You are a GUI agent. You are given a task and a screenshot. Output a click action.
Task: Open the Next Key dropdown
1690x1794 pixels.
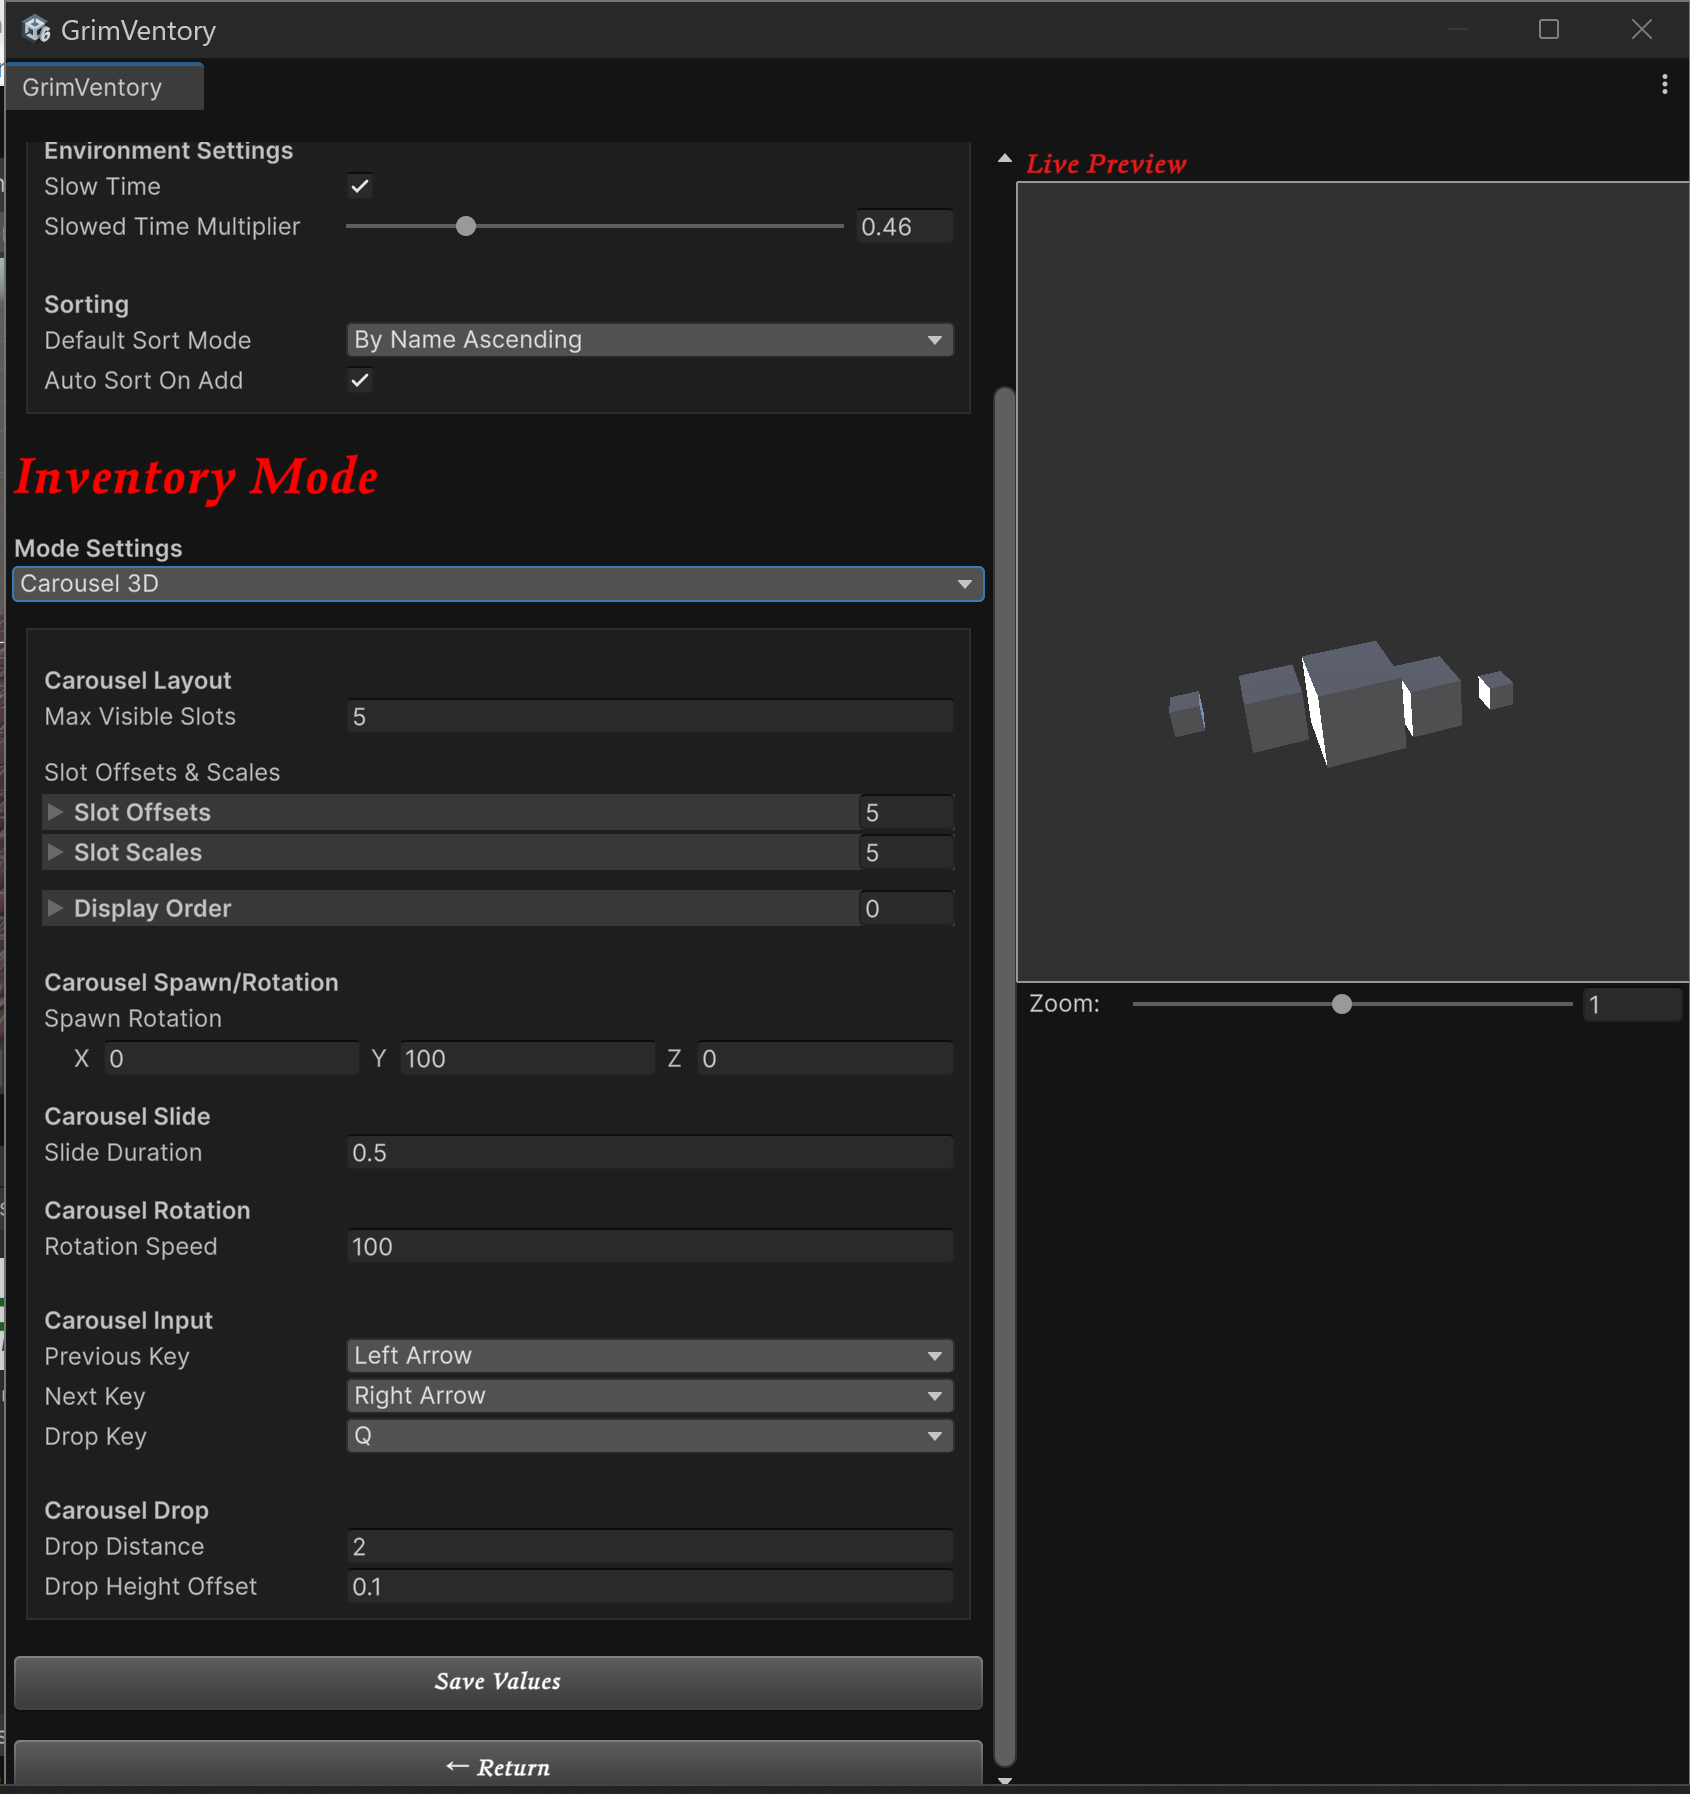pos(649,1396)
